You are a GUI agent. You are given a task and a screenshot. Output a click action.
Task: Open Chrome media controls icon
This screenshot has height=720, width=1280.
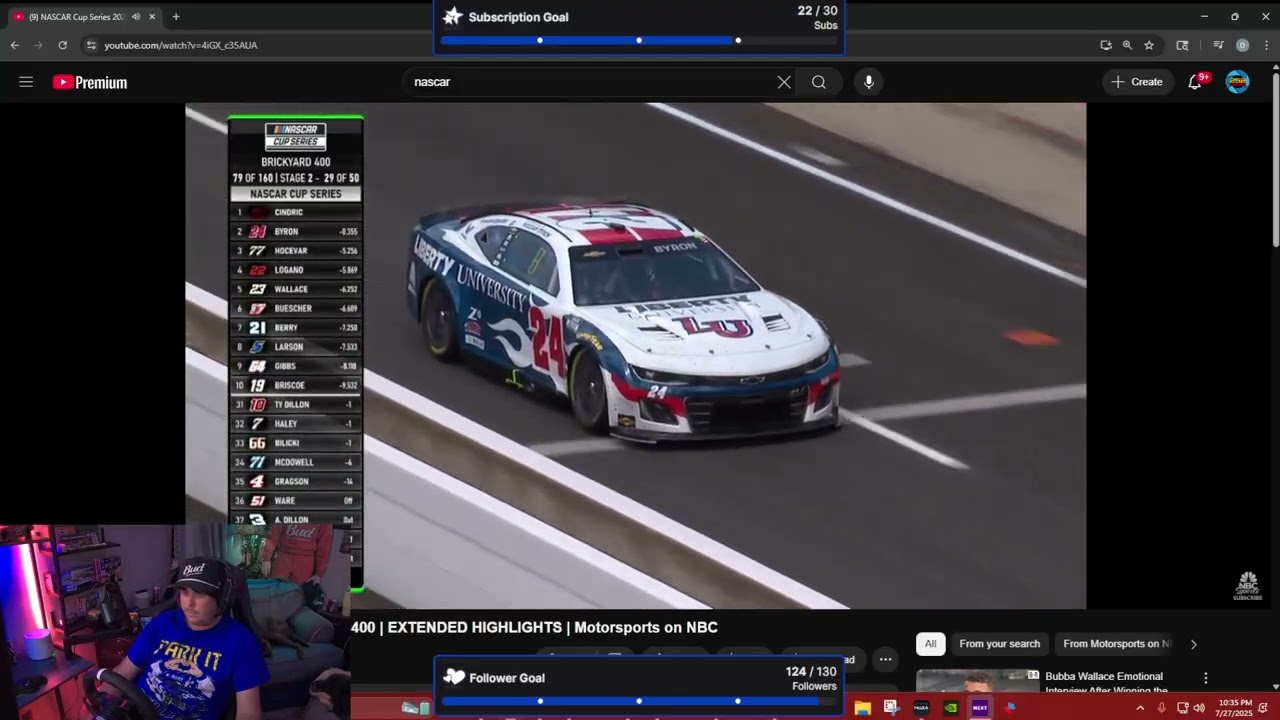(1218, 45)
